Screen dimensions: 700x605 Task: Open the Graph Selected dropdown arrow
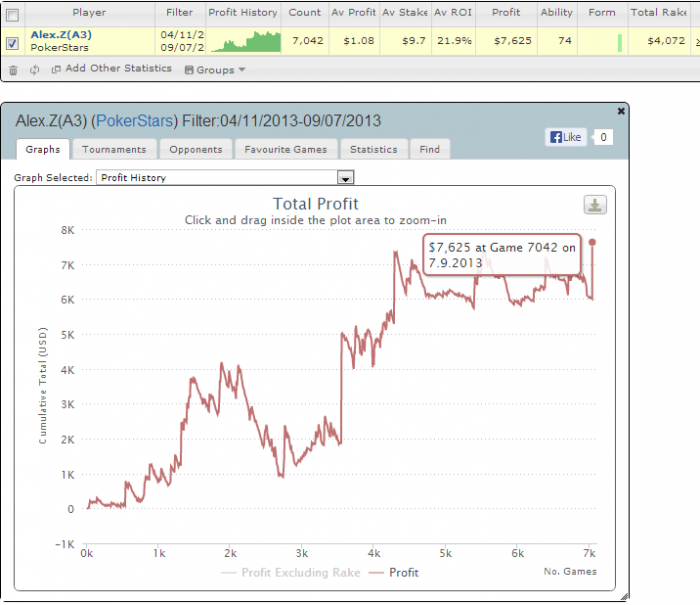[345, 178]
